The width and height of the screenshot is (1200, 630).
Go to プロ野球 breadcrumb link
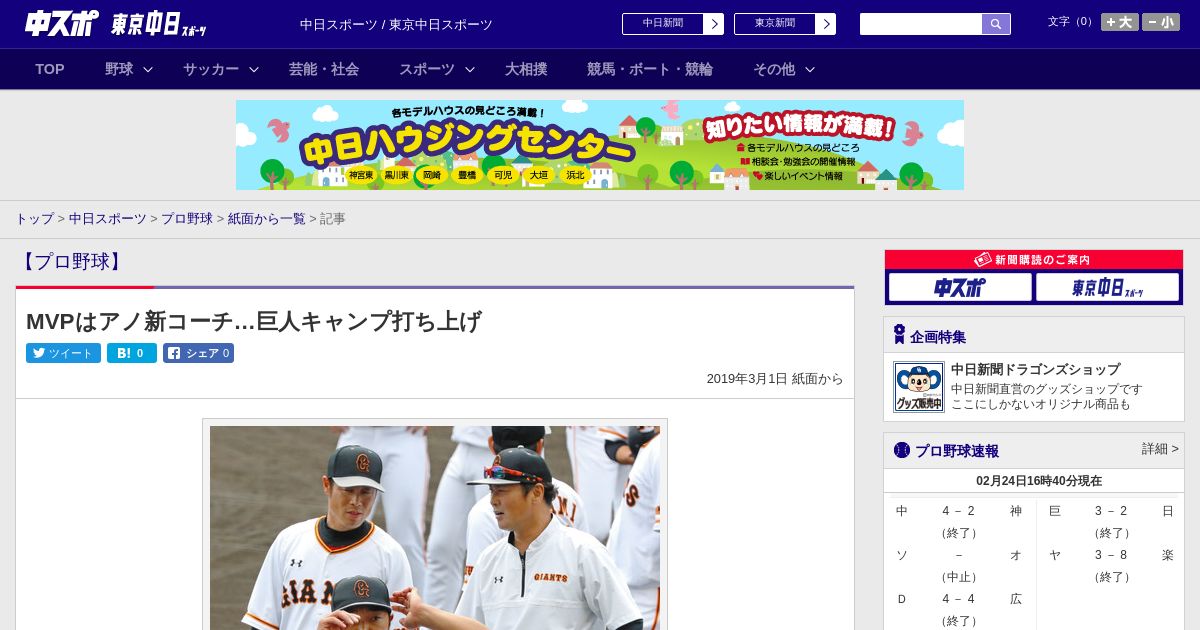[187, 218]
